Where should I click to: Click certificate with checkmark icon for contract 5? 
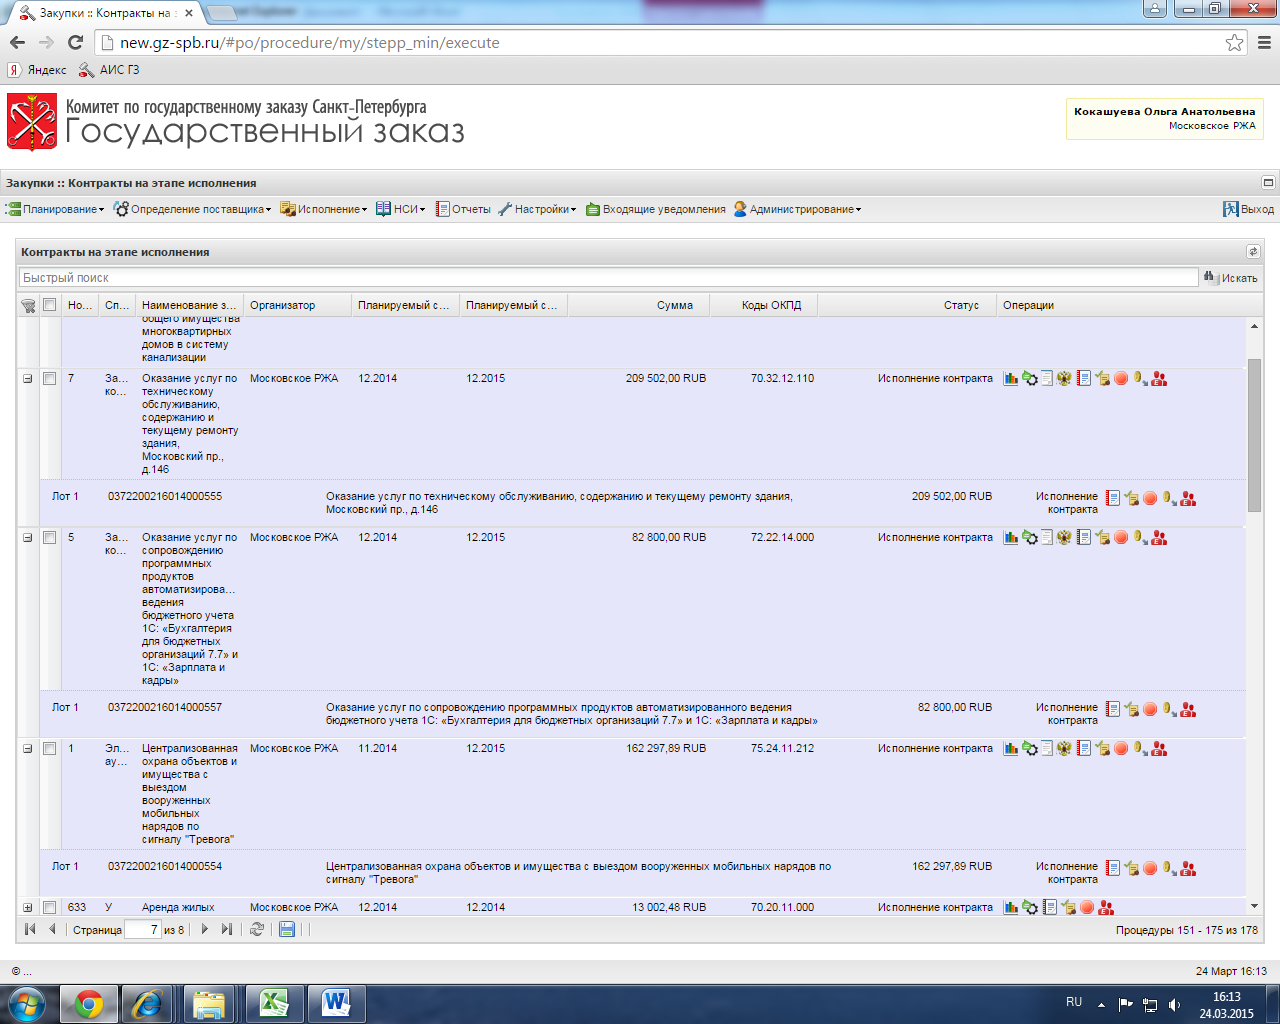point(1102,537)
